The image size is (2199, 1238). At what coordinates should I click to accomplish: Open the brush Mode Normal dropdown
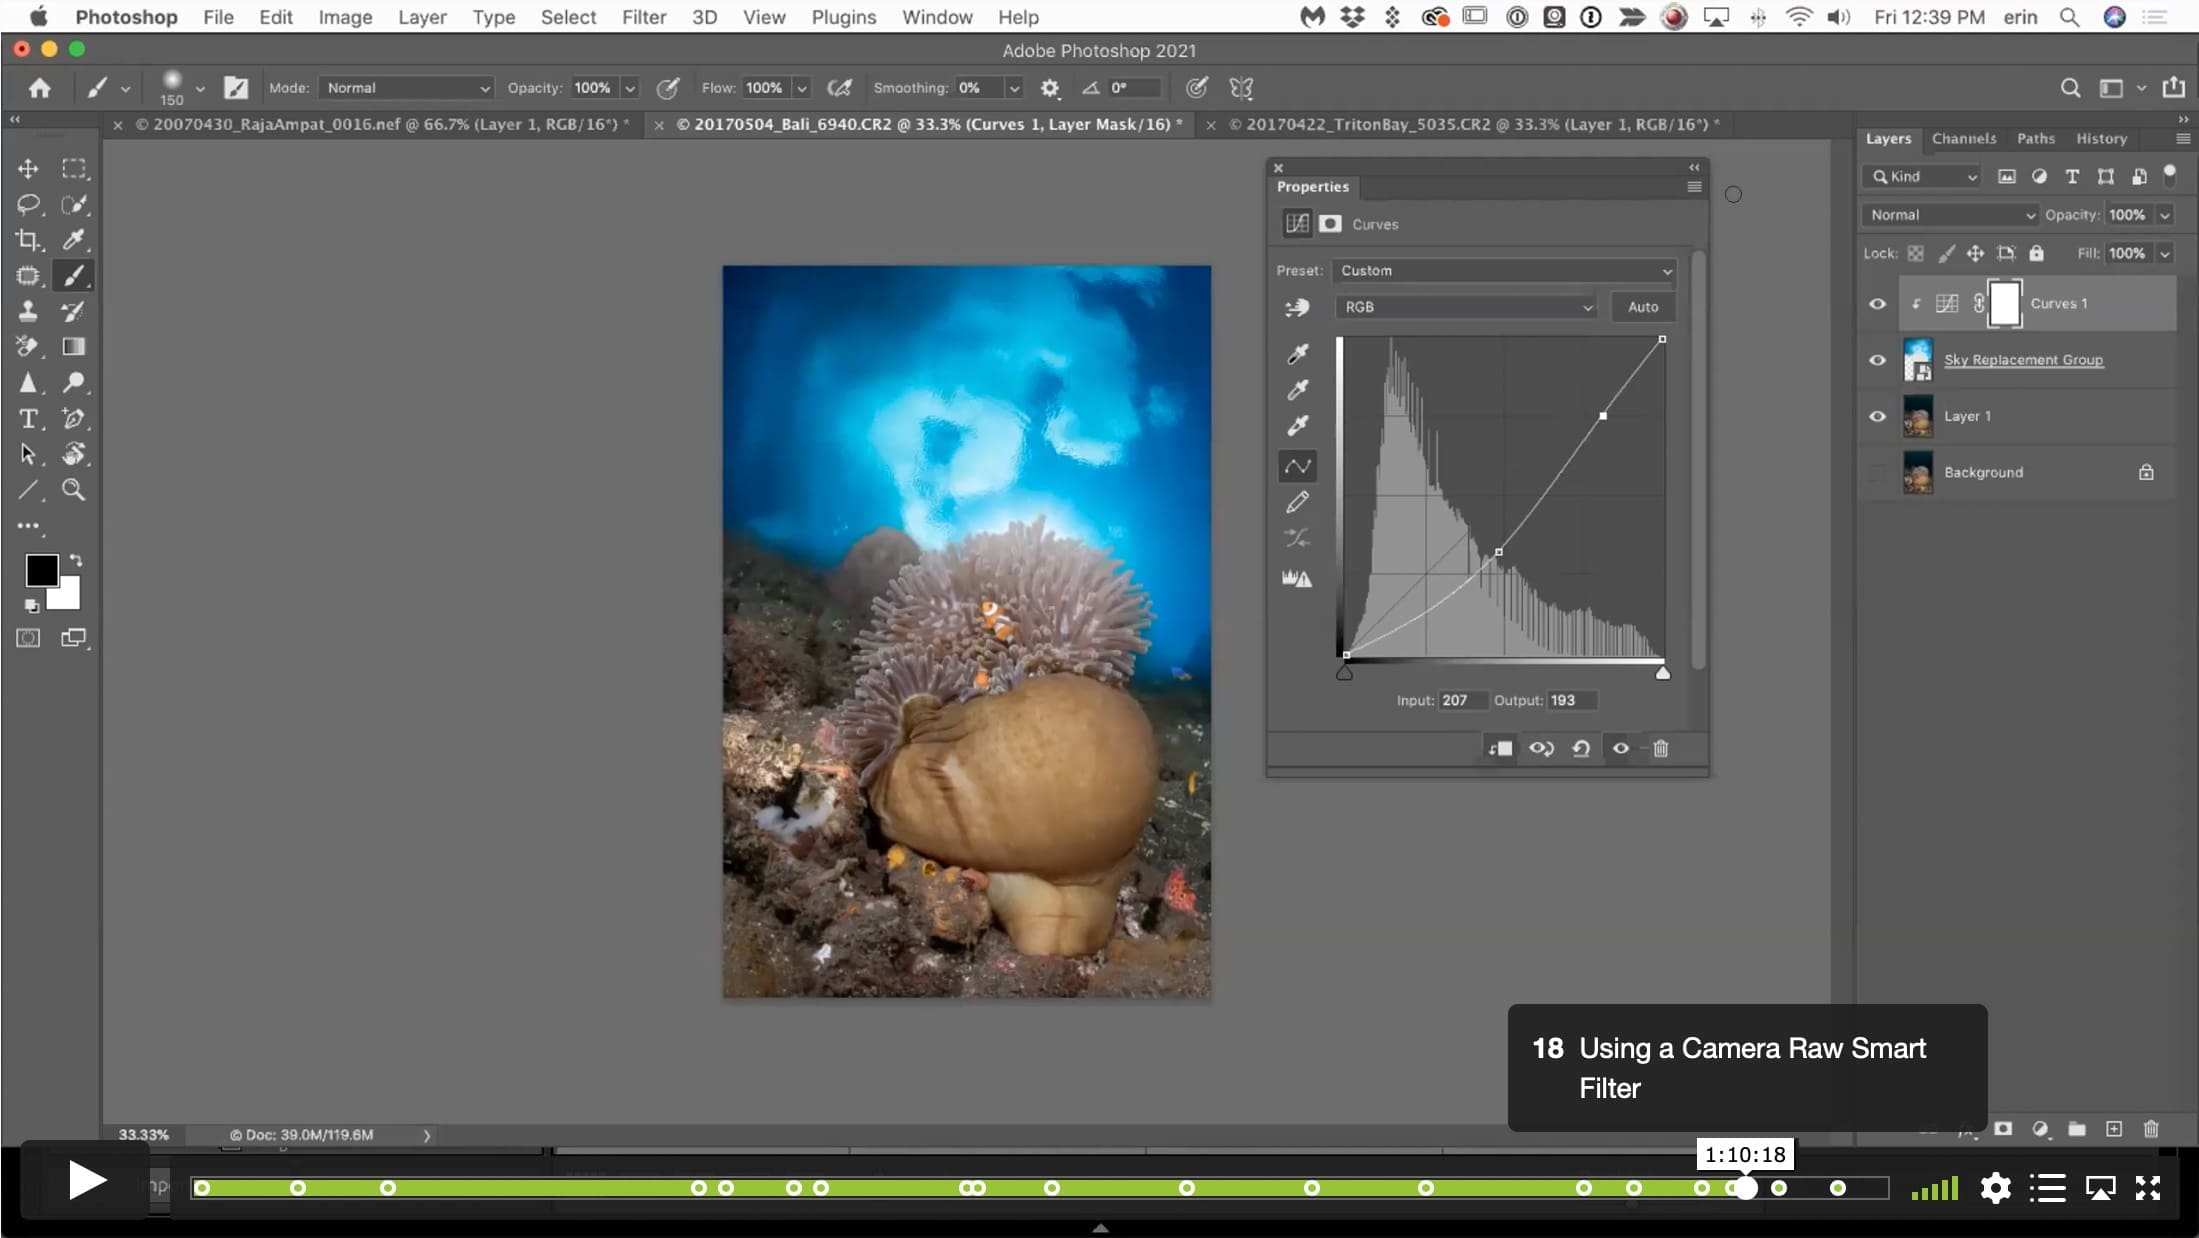pyautogui.click(x=406, y=88)
